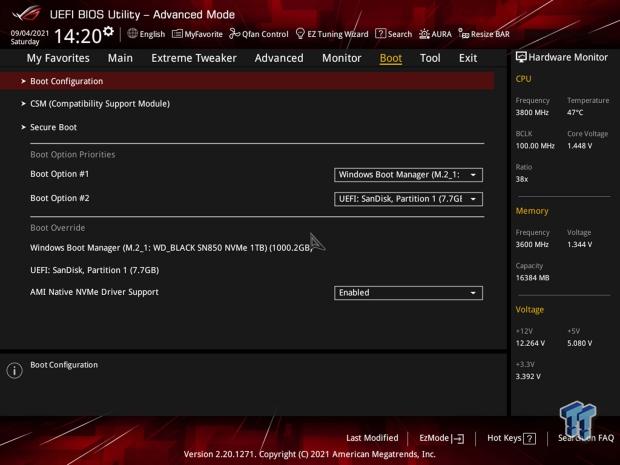Image resolution: width=620 pixels, height=465 pixels.
Task: Click the English language label
Action: coord(152,34)
